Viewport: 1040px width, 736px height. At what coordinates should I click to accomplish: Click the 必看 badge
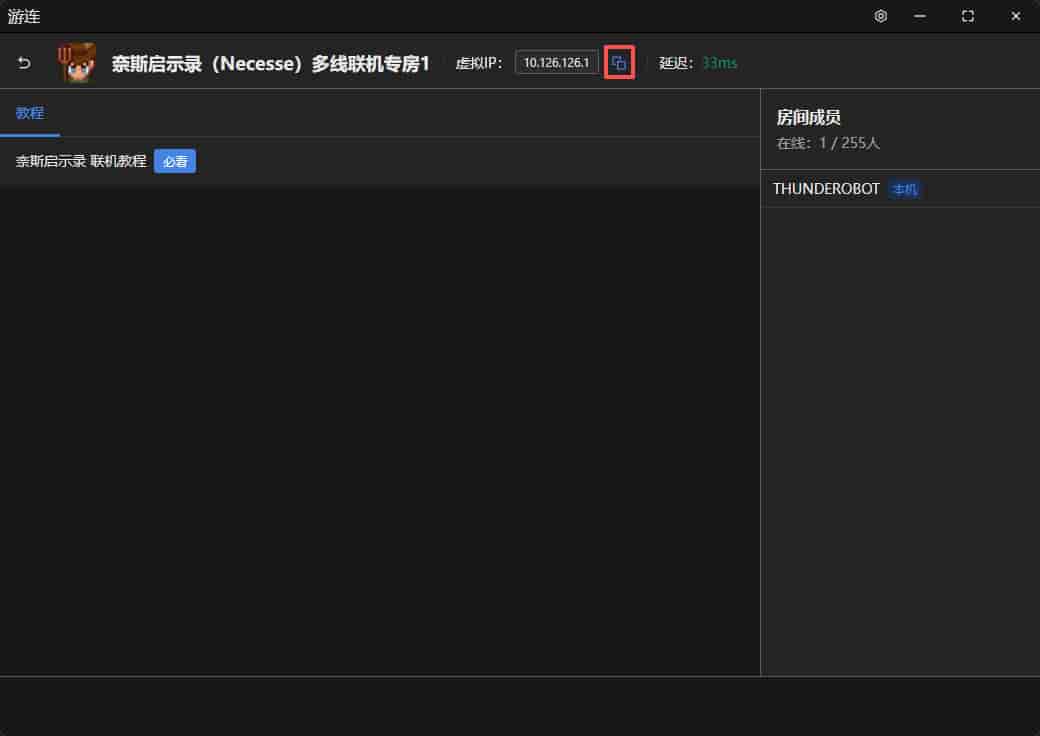175,161
